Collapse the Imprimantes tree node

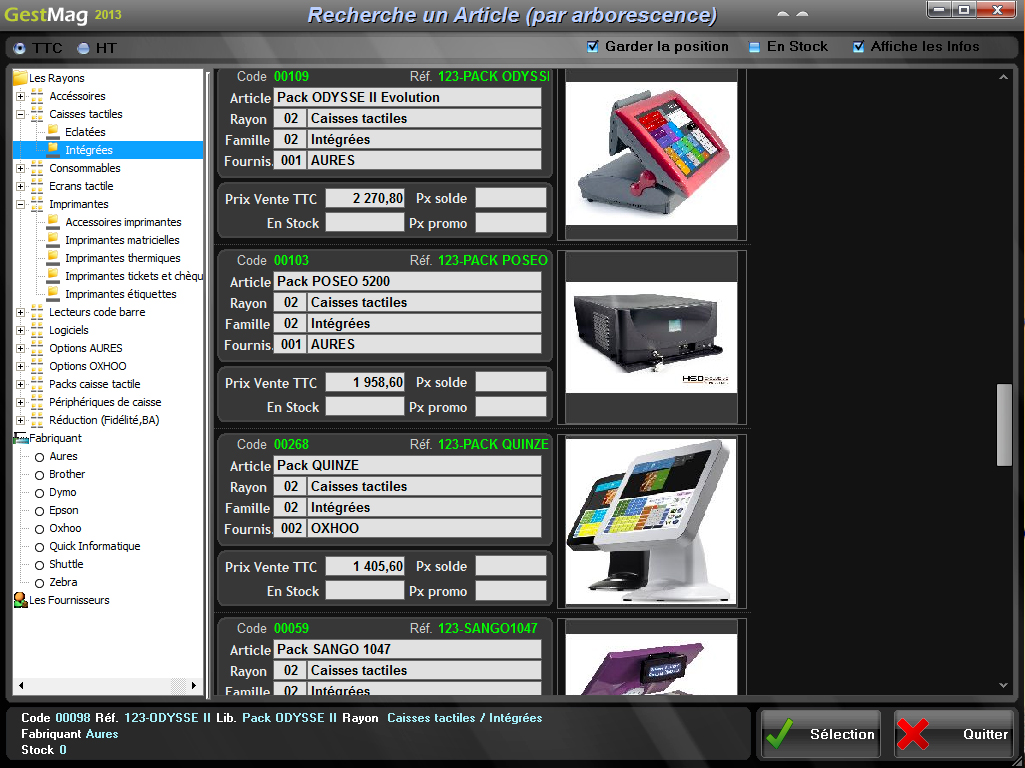click(20, 204)
